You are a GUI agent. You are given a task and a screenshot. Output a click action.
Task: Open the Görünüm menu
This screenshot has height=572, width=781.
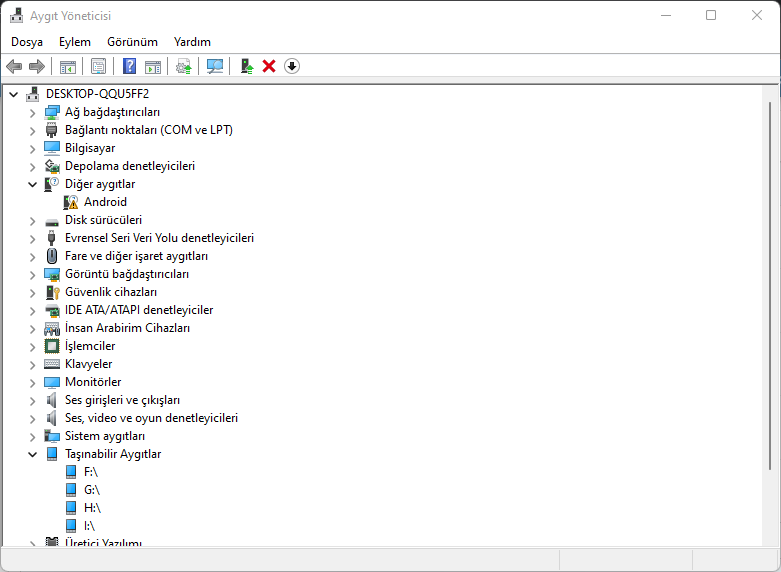click(x=132, y=42)
